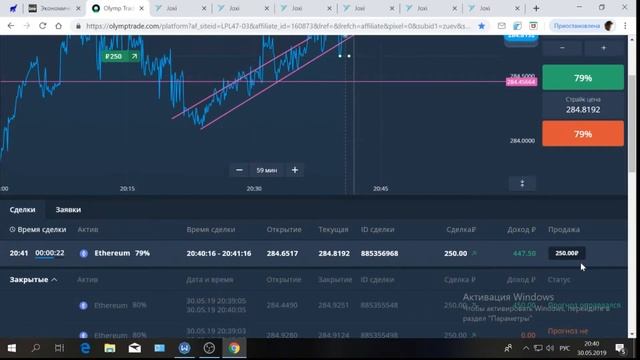This screenshot has height=360, width=640.
Task: Zoom in chart timeframe with plus
Action: tap(295, 170)
